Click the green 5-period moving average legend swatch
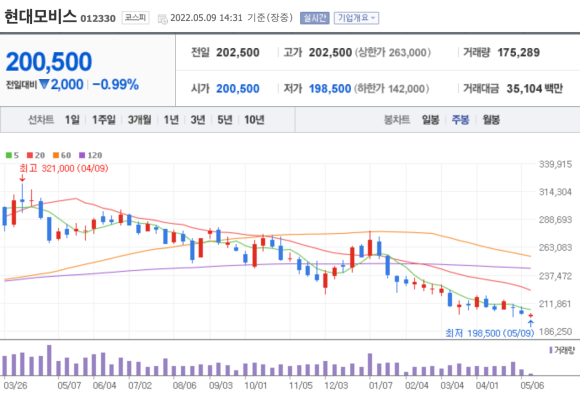The width and height of the screenshot is (580, 398). (9, 155)
